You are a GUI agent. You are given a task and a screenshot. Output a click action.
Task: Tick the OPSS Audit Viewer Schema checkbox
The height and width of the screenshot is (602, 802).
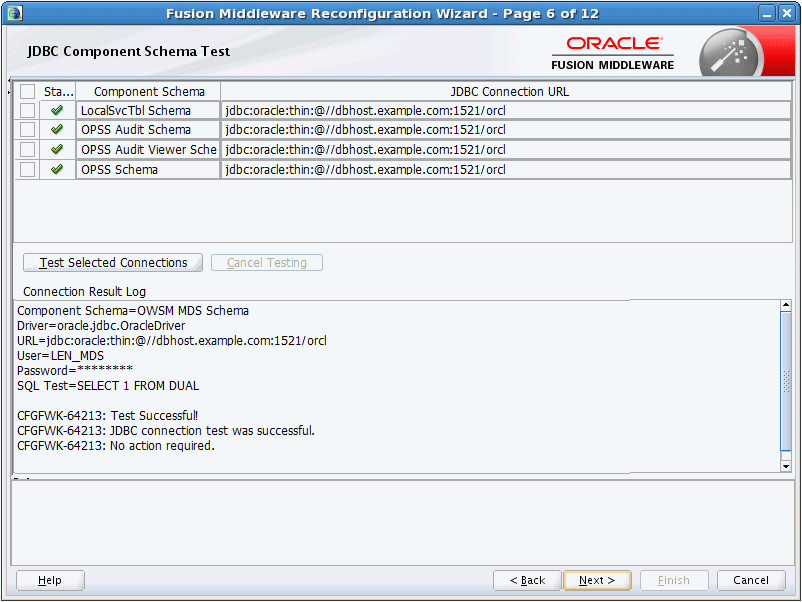27,149
